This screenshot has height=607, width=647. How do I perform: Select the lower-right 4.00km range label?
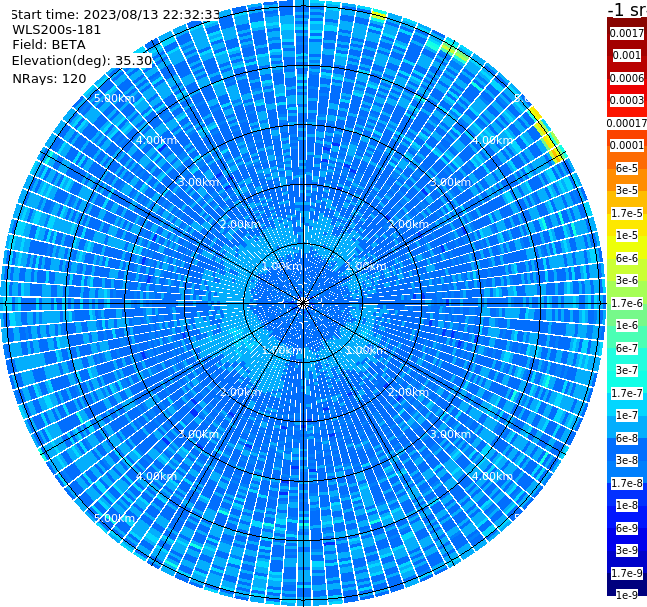coord(492,476)
